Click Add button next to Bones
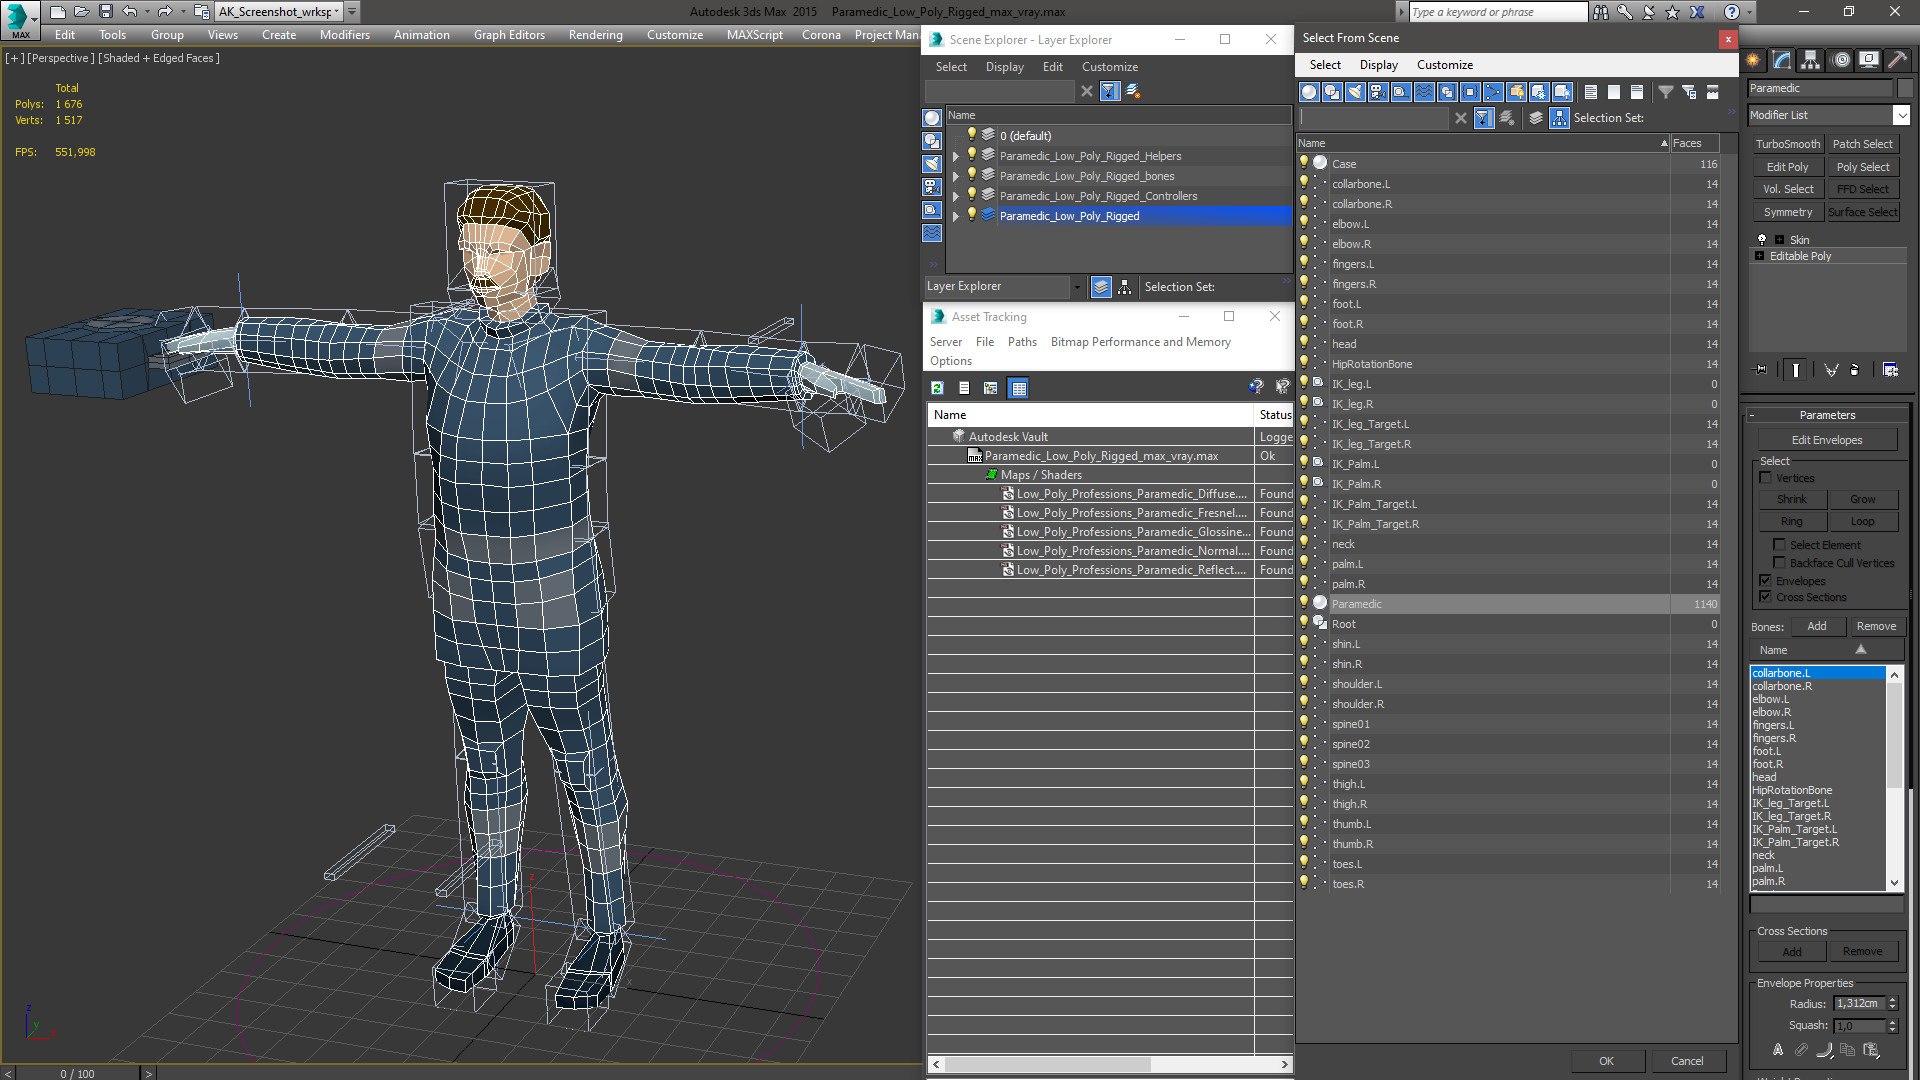The image size is (1920, 1080). tap(1817, 626)
